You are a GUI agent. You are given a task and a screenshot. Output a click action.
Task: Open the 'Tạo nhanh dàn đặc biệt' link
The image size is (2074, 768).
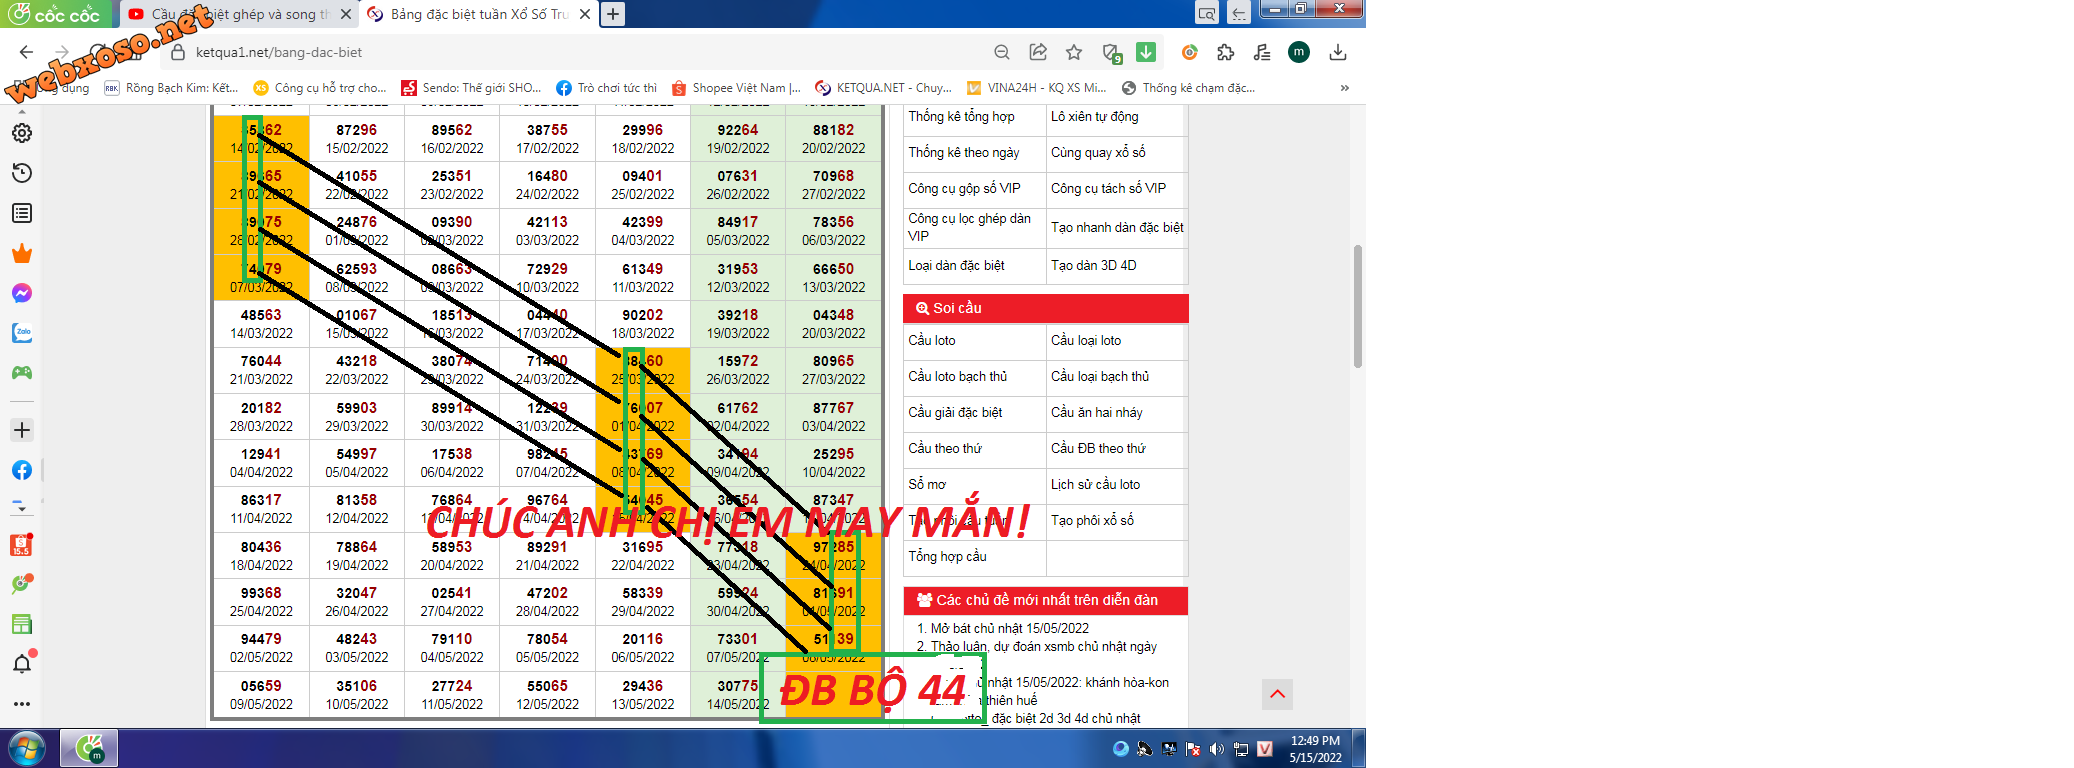pyautogui.click(x=1116, y=228)
